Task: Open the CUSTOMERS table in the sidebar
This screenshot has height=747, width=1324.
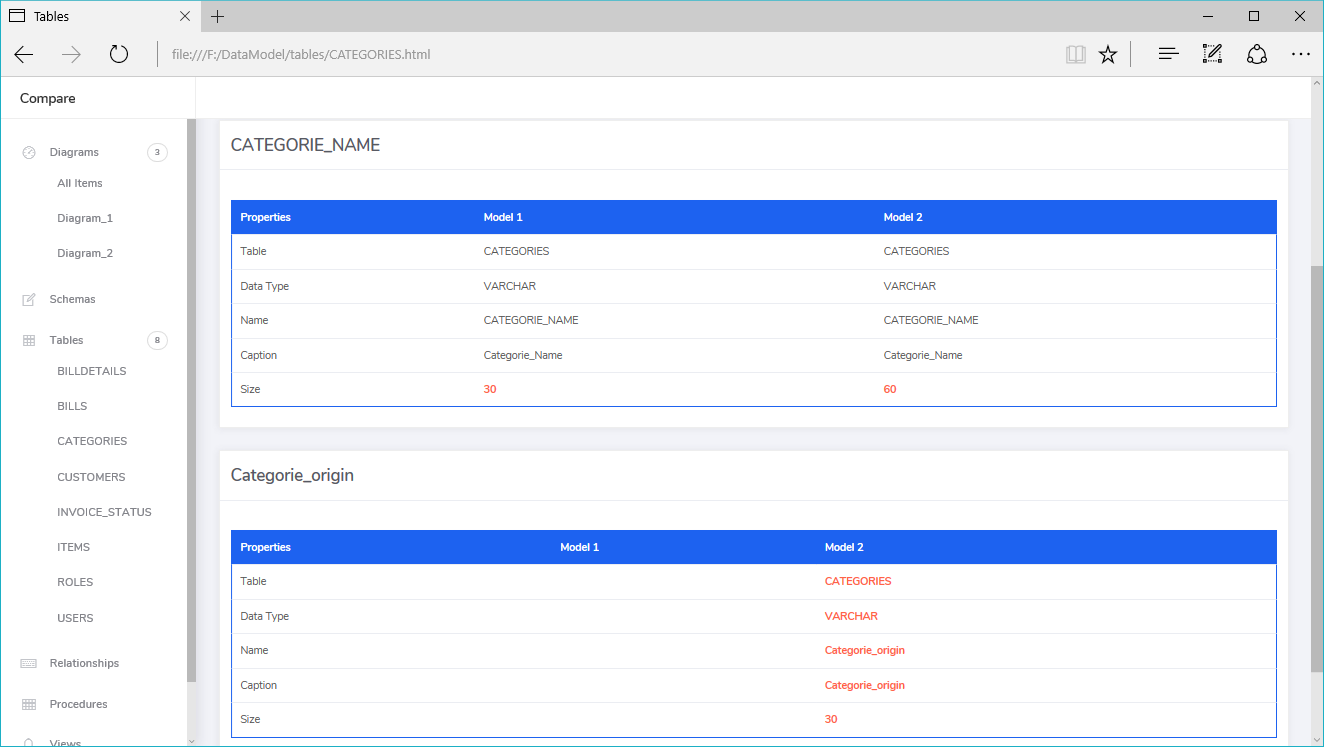Action: [x=91, y=476]
